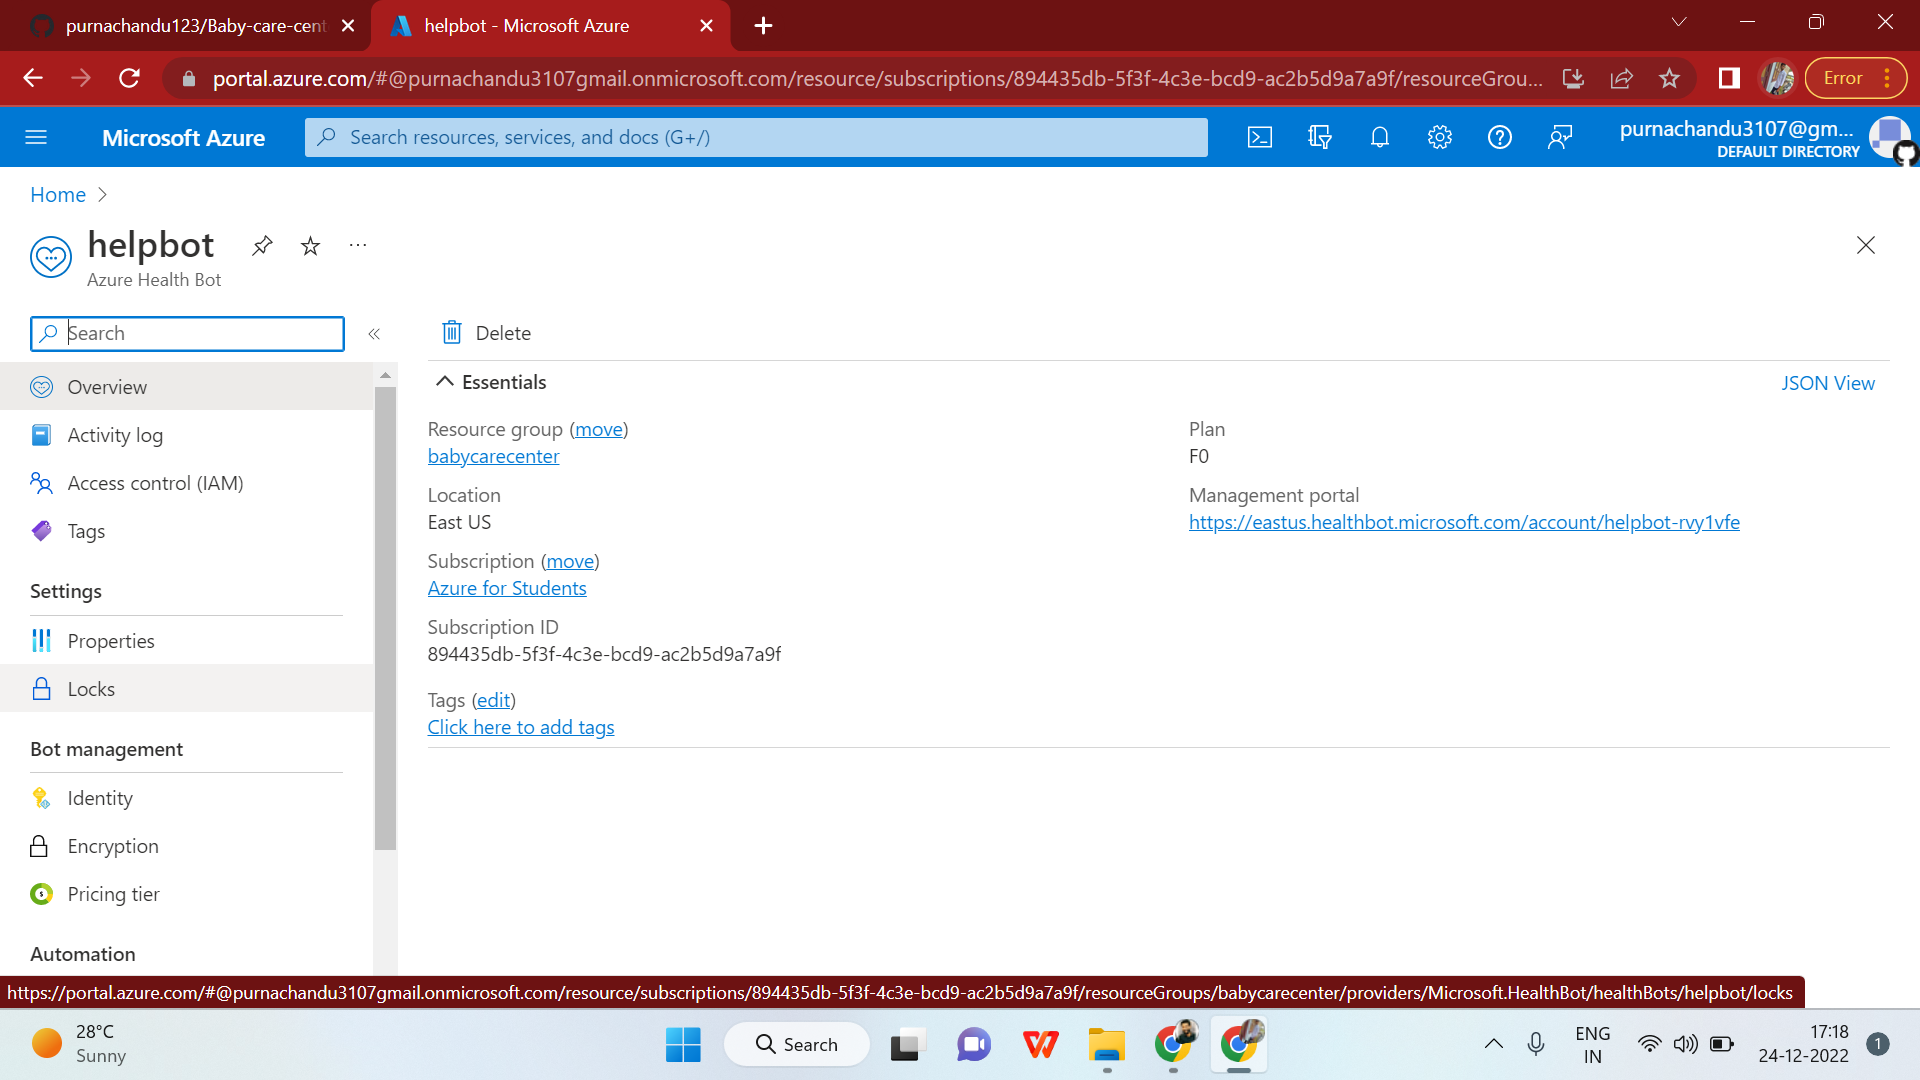Image resolution: width=1920 pixels, height=1080 pixels.
Task: Click move link next to Subscription
Action: point(570,561)
